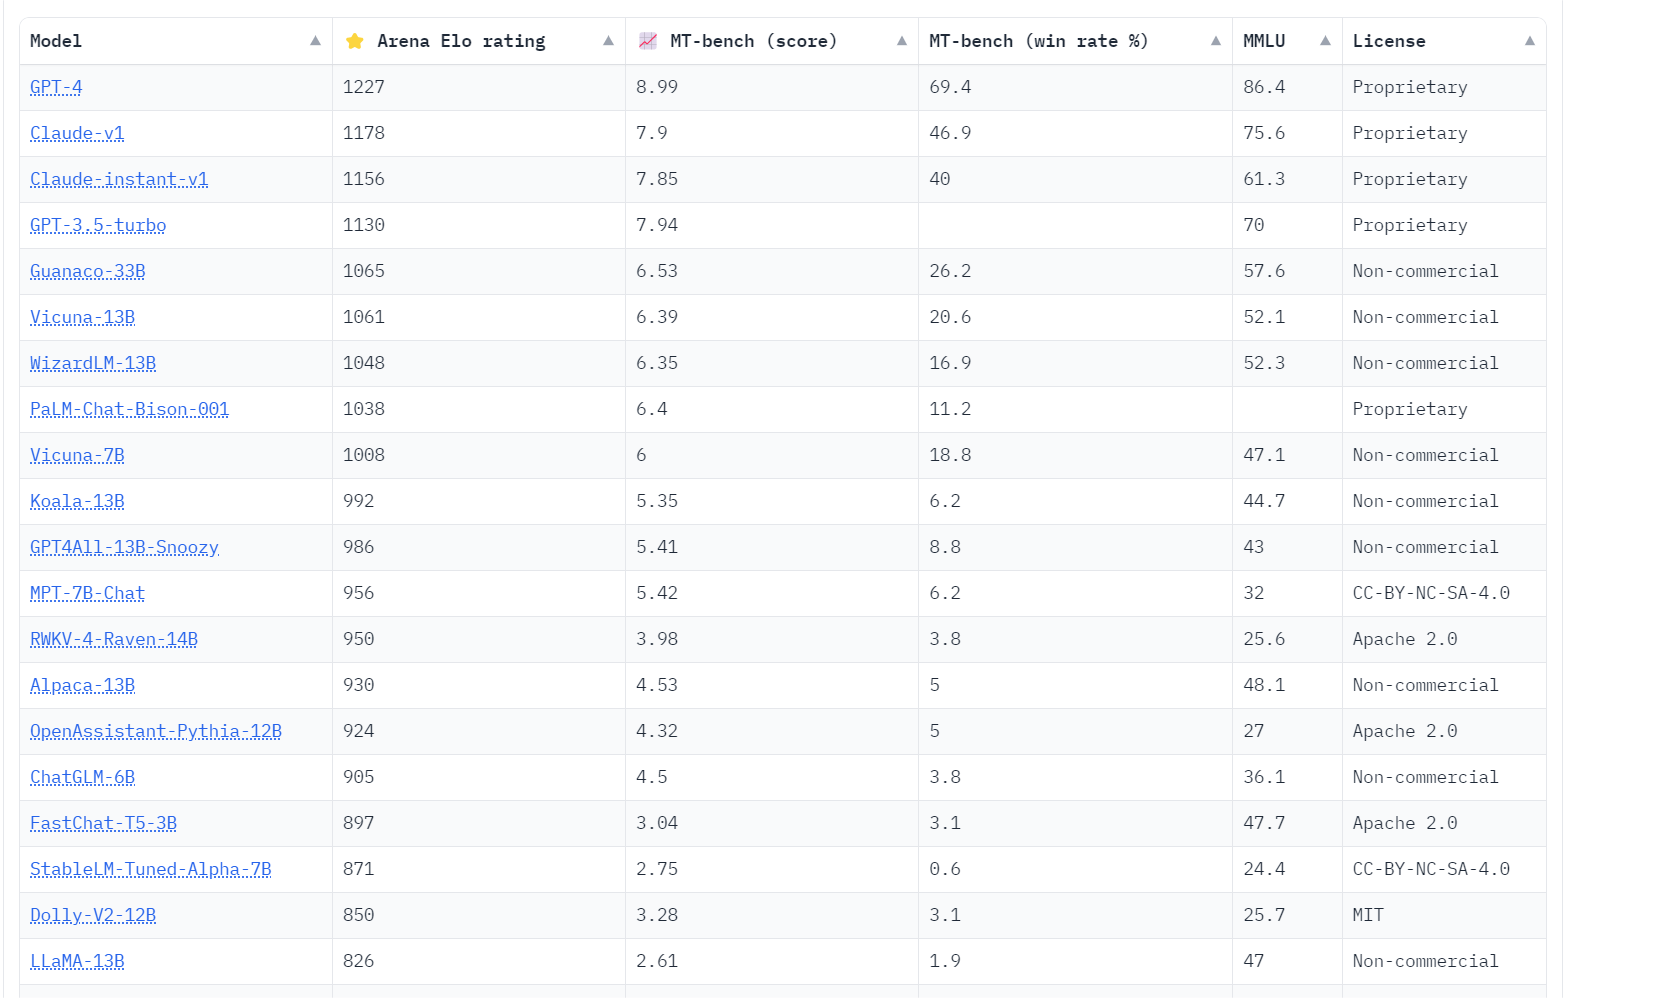The image size is (1654, 998).
Task: Click the MMLU header text
Action: coord(1264,41)
